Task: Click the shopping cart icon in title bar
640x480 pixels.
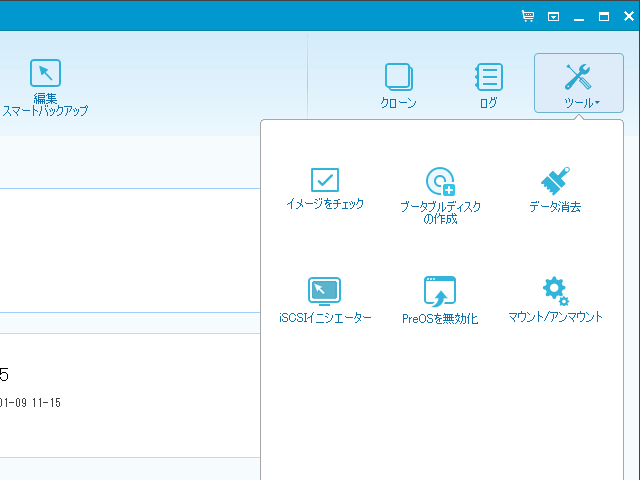Action: pos(528,16)
